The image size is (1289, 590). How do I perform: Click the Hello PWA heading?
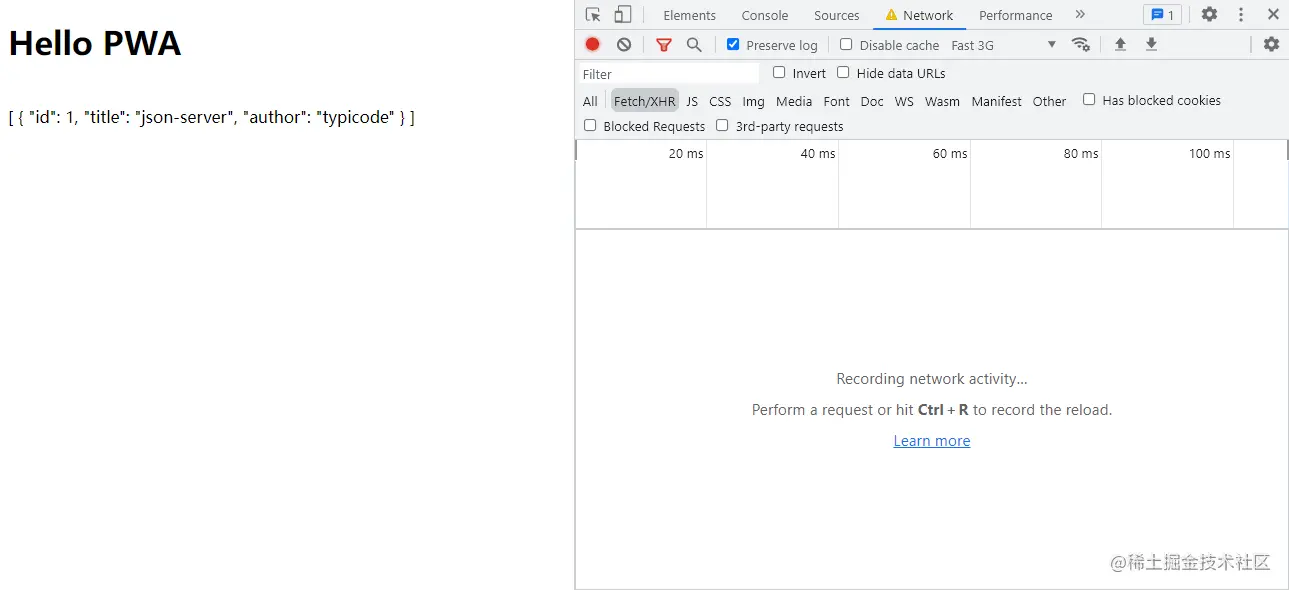click(x=95, y=43)
